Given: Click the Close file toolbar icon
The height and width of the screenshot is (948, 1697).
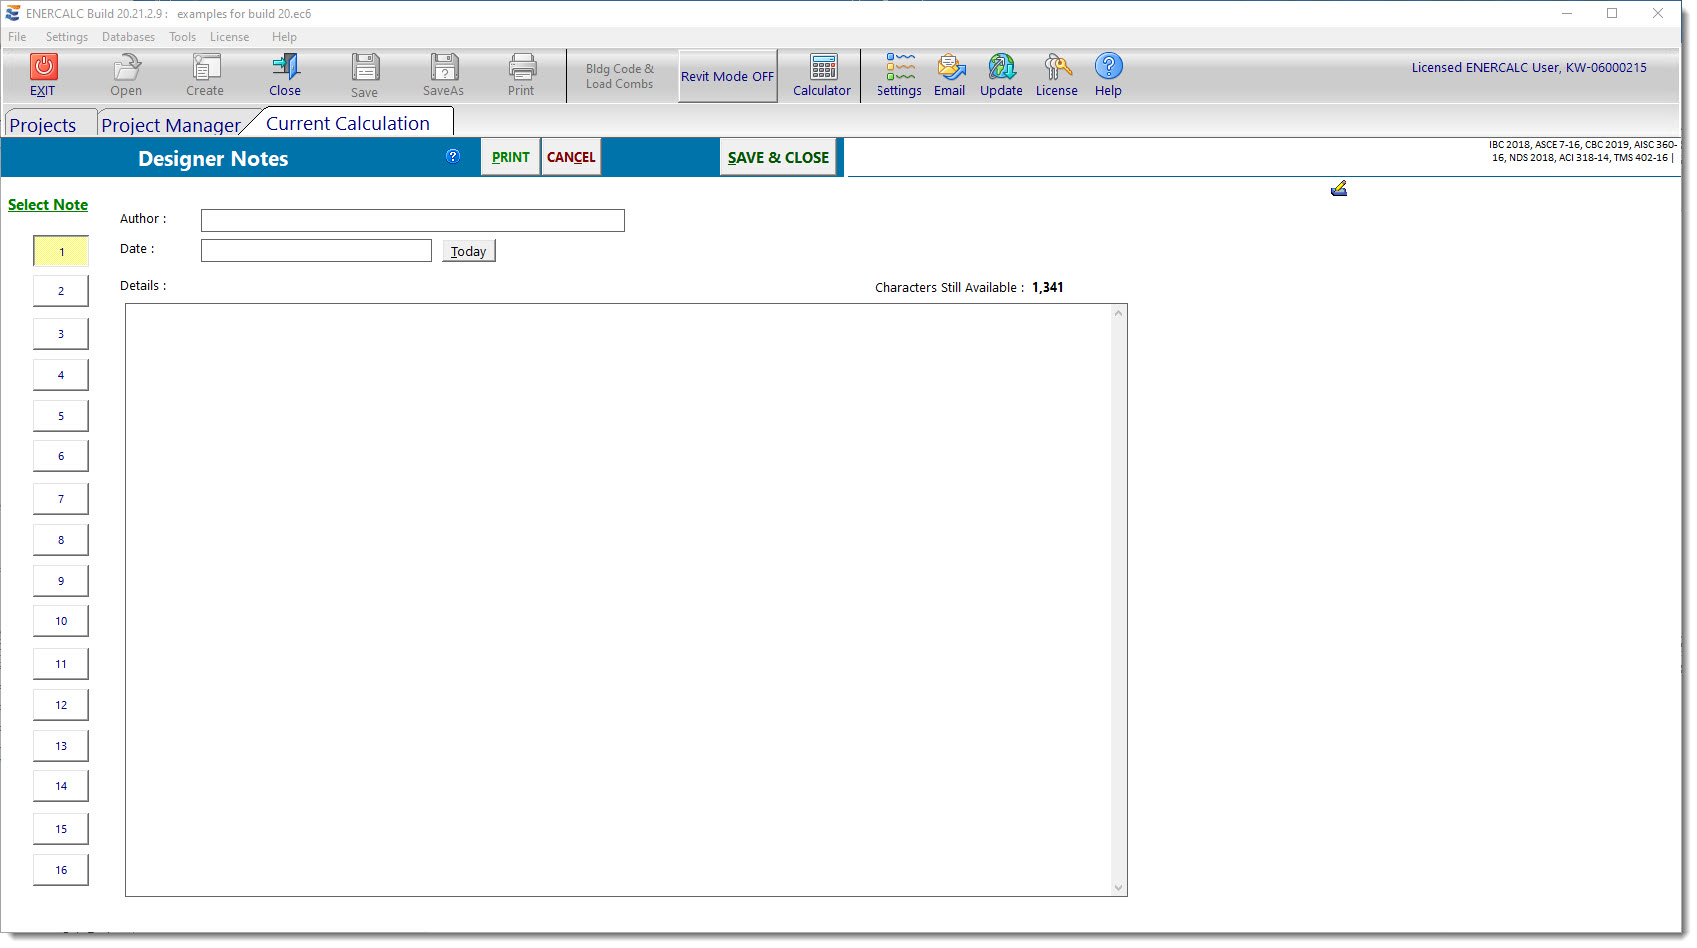Looking at the screenshot, I should (x=285, y=68).
